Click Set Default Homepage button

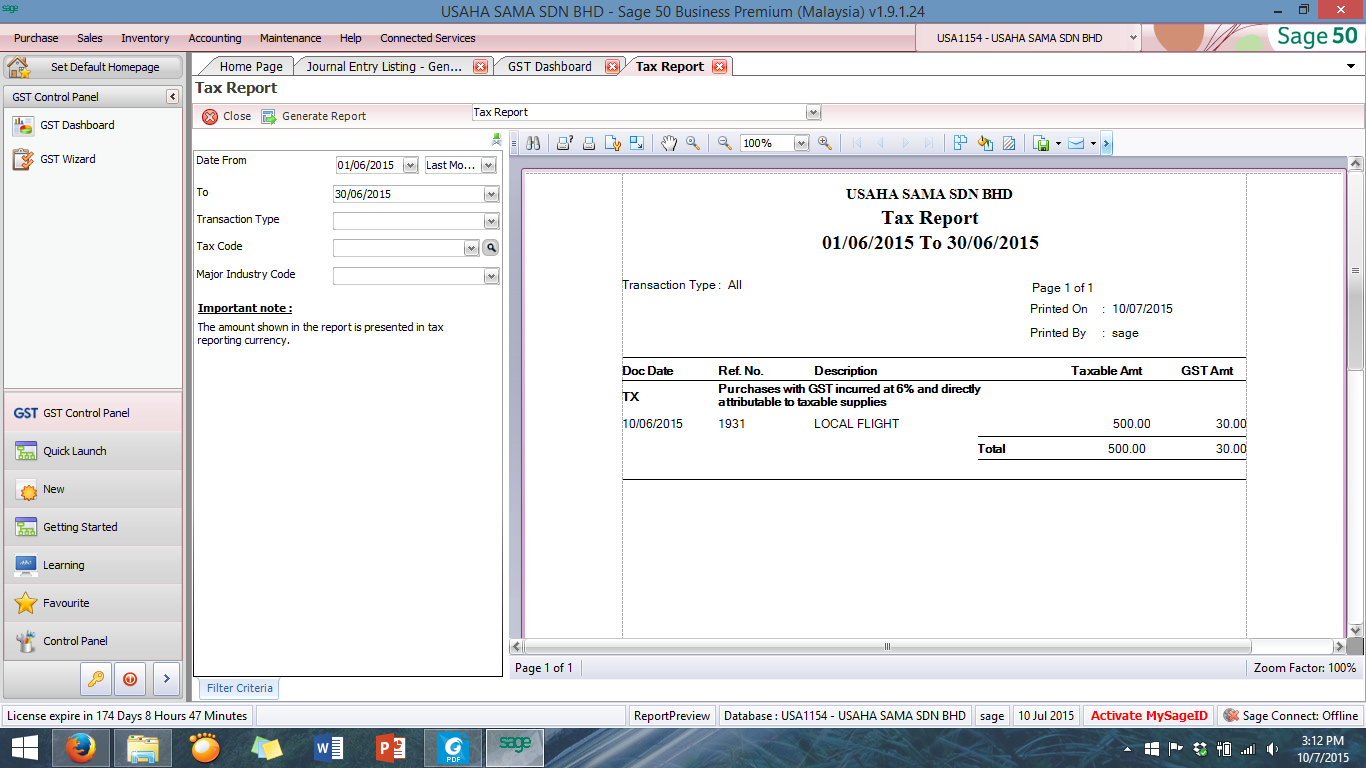pyautogui.click(x=94, y=67)
